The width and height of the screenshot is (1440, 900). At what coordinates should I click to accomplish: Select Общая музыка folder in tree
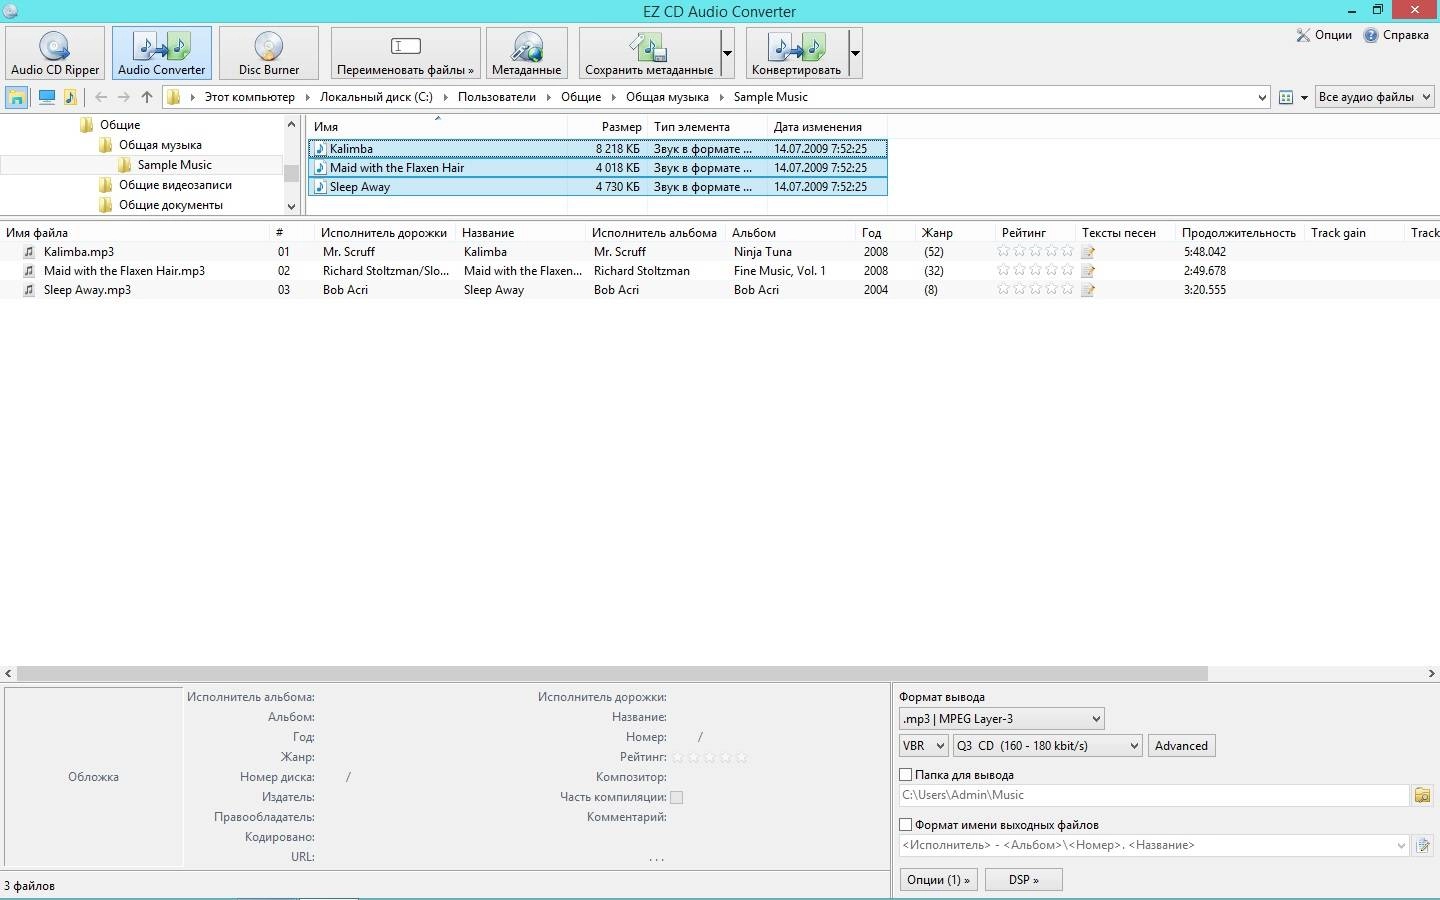click(x=160, y=145)
